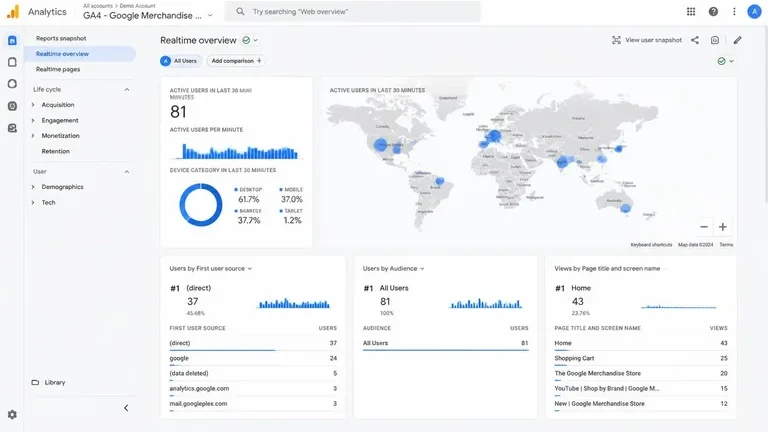Click the North America map bubble
Viewport: 768px width, 432px height.
381,144
